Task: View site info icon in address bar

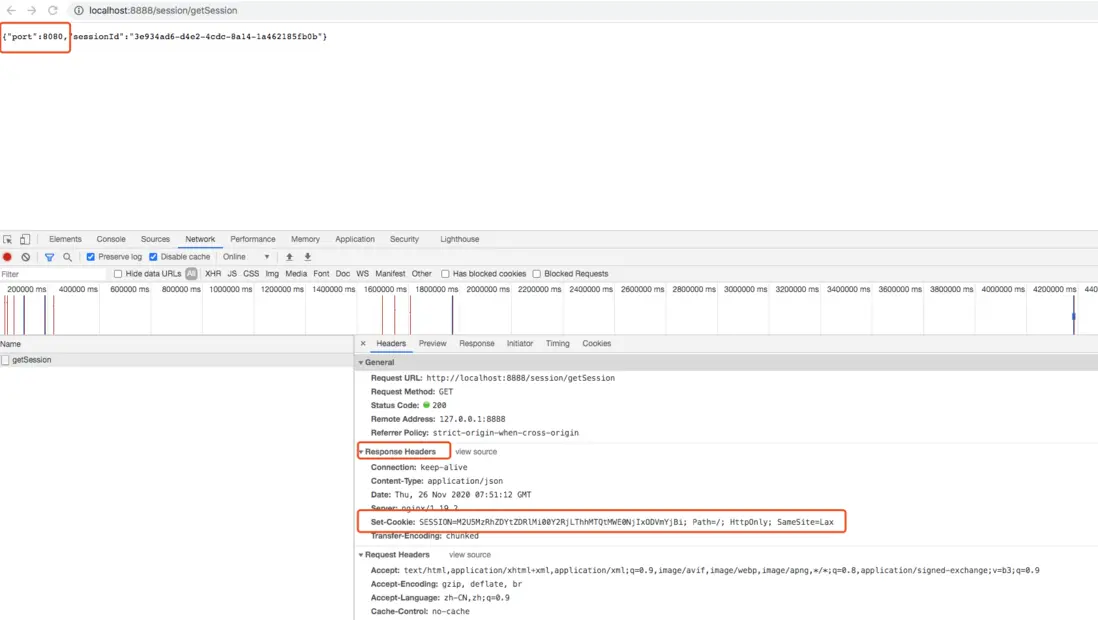Action: [x=78, y=11]
